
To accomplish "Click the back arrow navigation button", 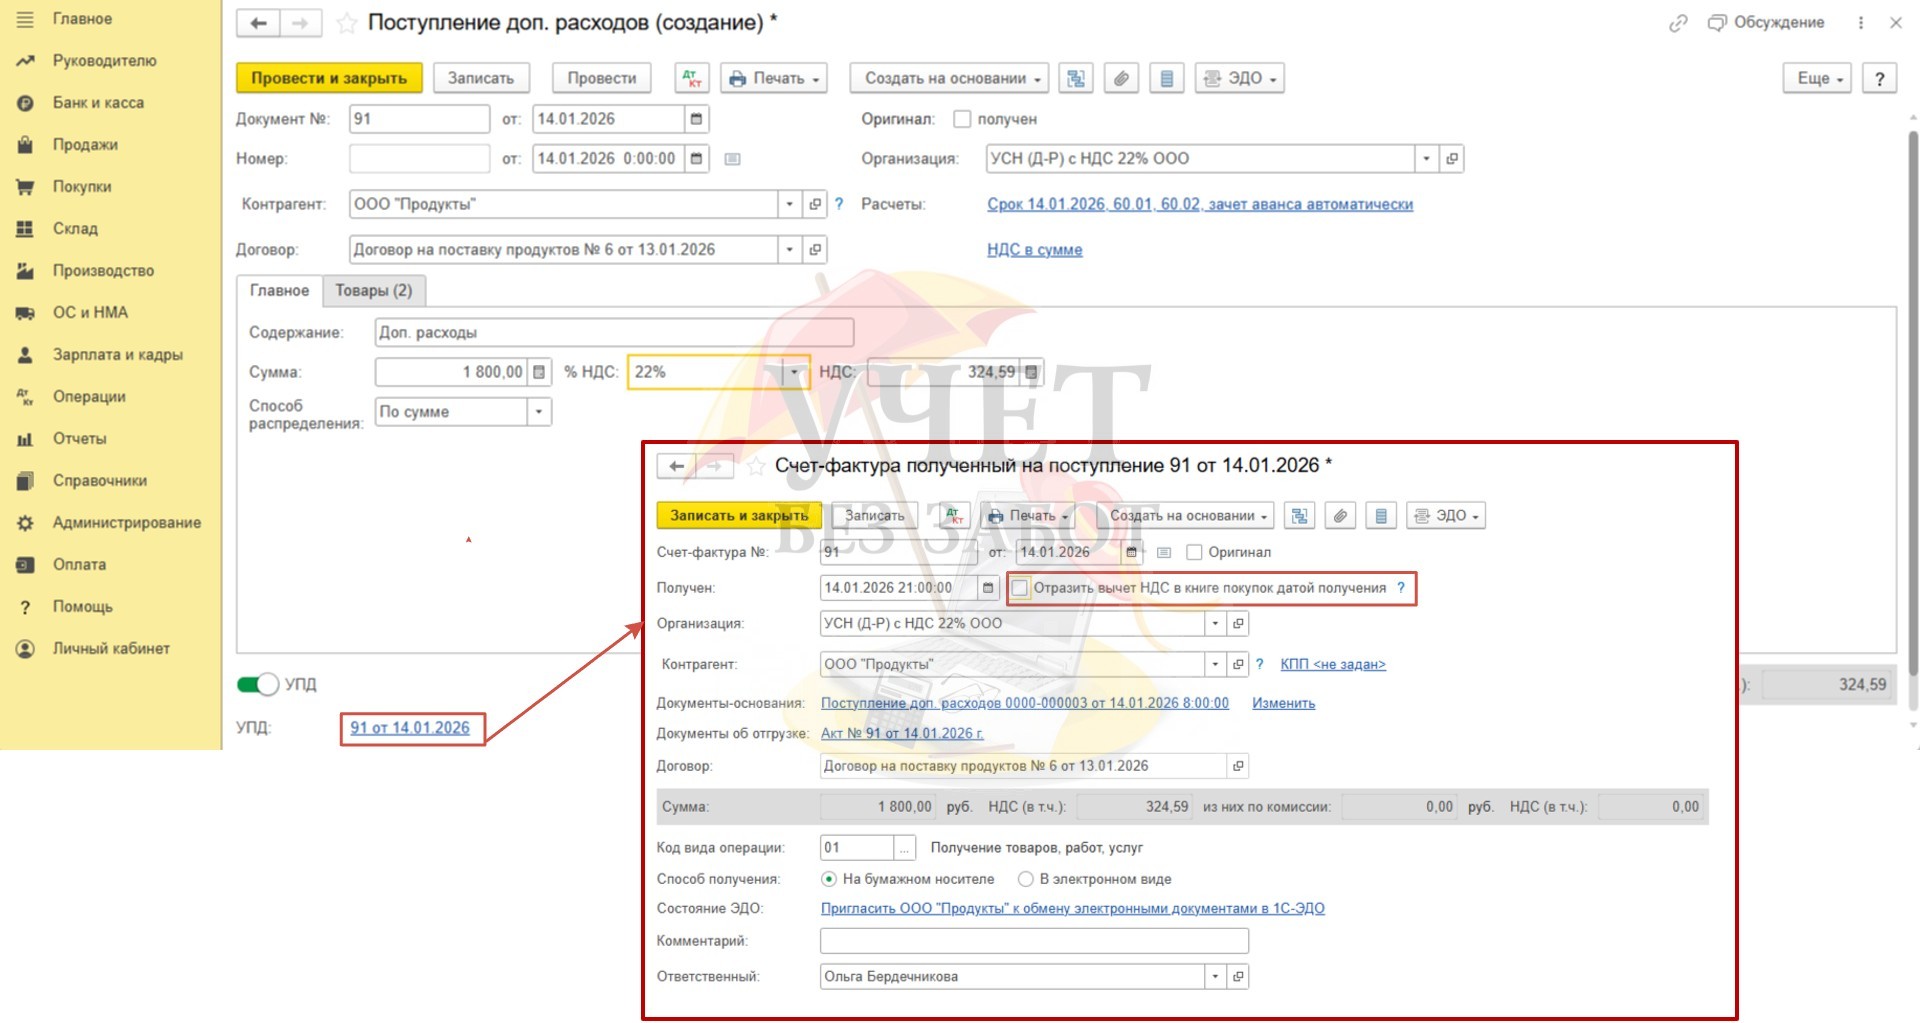I will pyautogui.click(x=258, y=23).
